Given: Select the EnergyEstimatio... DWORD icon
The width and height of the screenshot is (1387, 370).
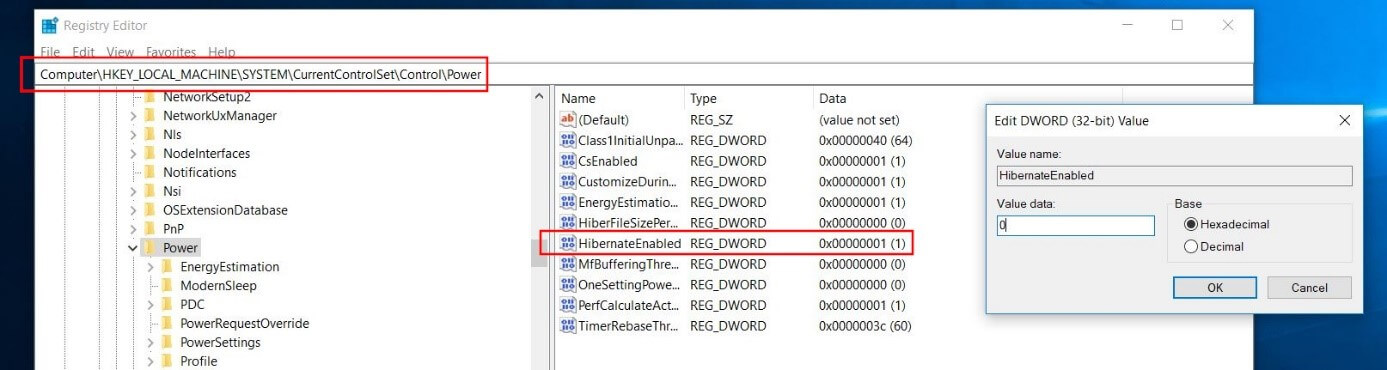Looking at the screenshot, I should [568, 202].
